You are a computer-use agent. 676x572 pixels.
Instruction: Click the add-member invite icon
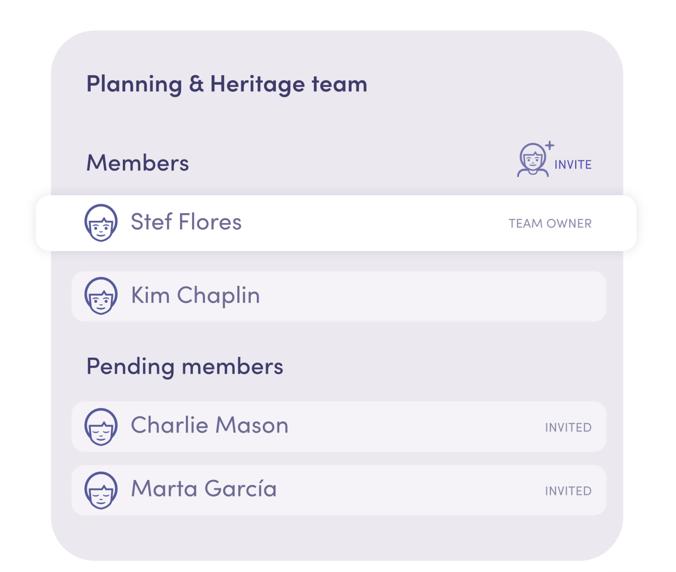click(535, 160)
